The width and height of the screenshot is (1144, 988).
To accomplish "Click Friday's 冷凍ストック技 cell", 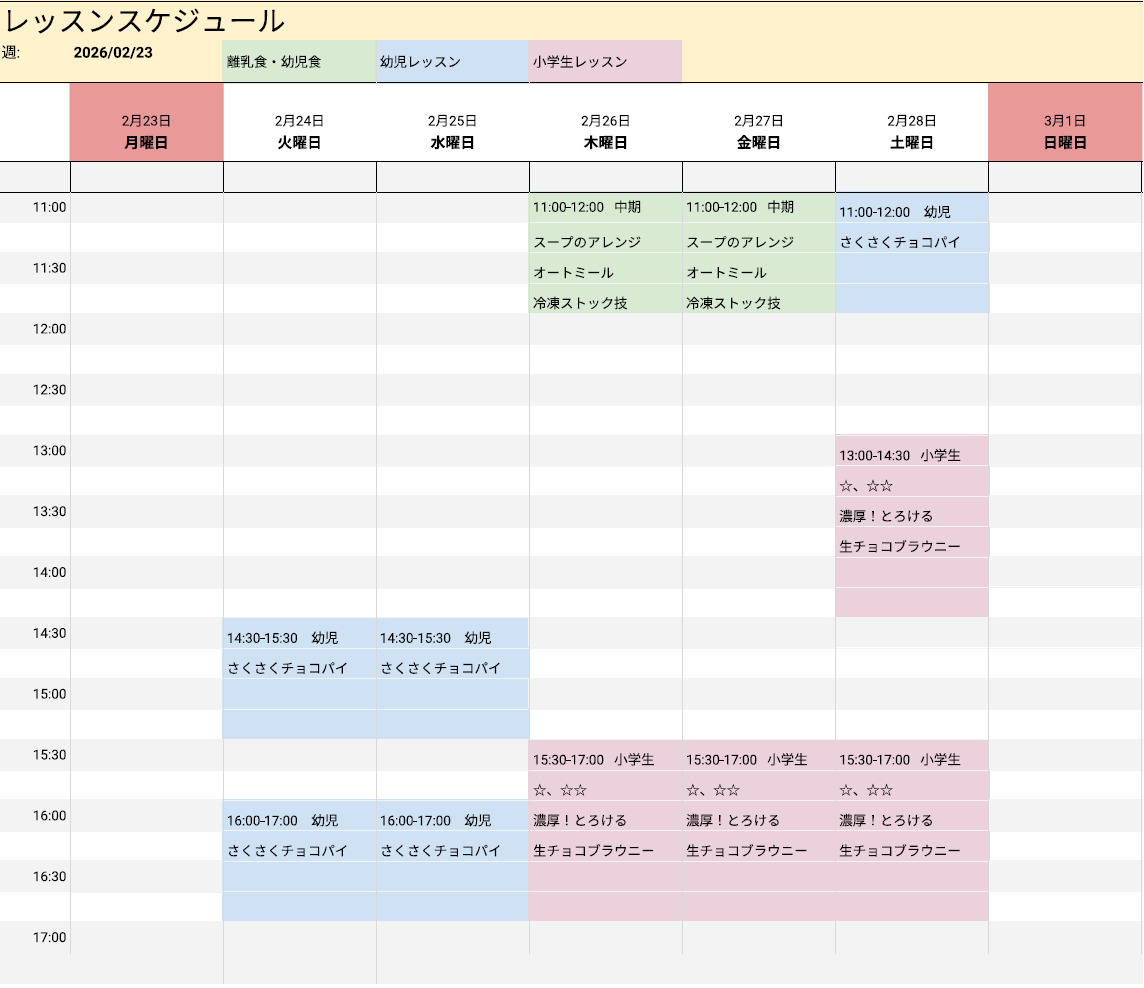I will 758,302.
